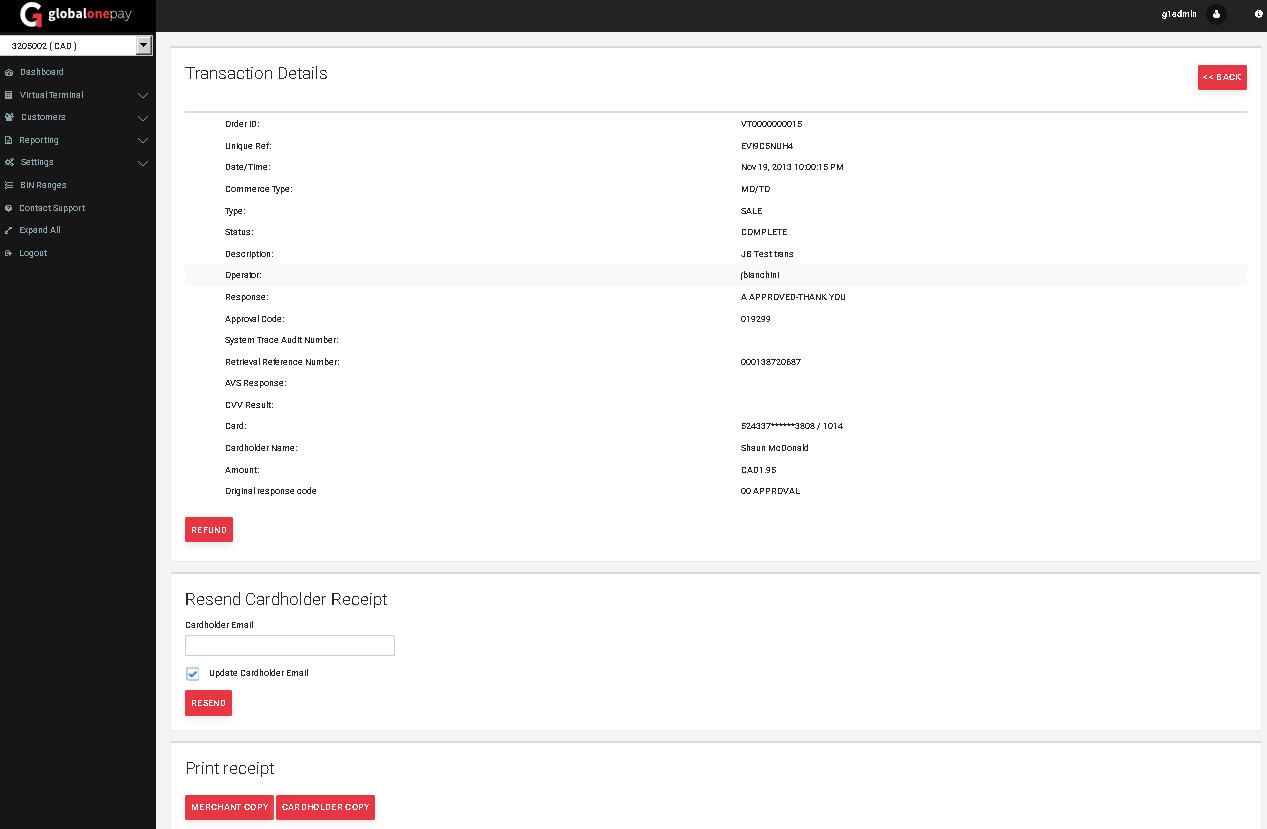Open Settings in the sidebar
The image size is (1267, 829).
click(x=37, y=162)
